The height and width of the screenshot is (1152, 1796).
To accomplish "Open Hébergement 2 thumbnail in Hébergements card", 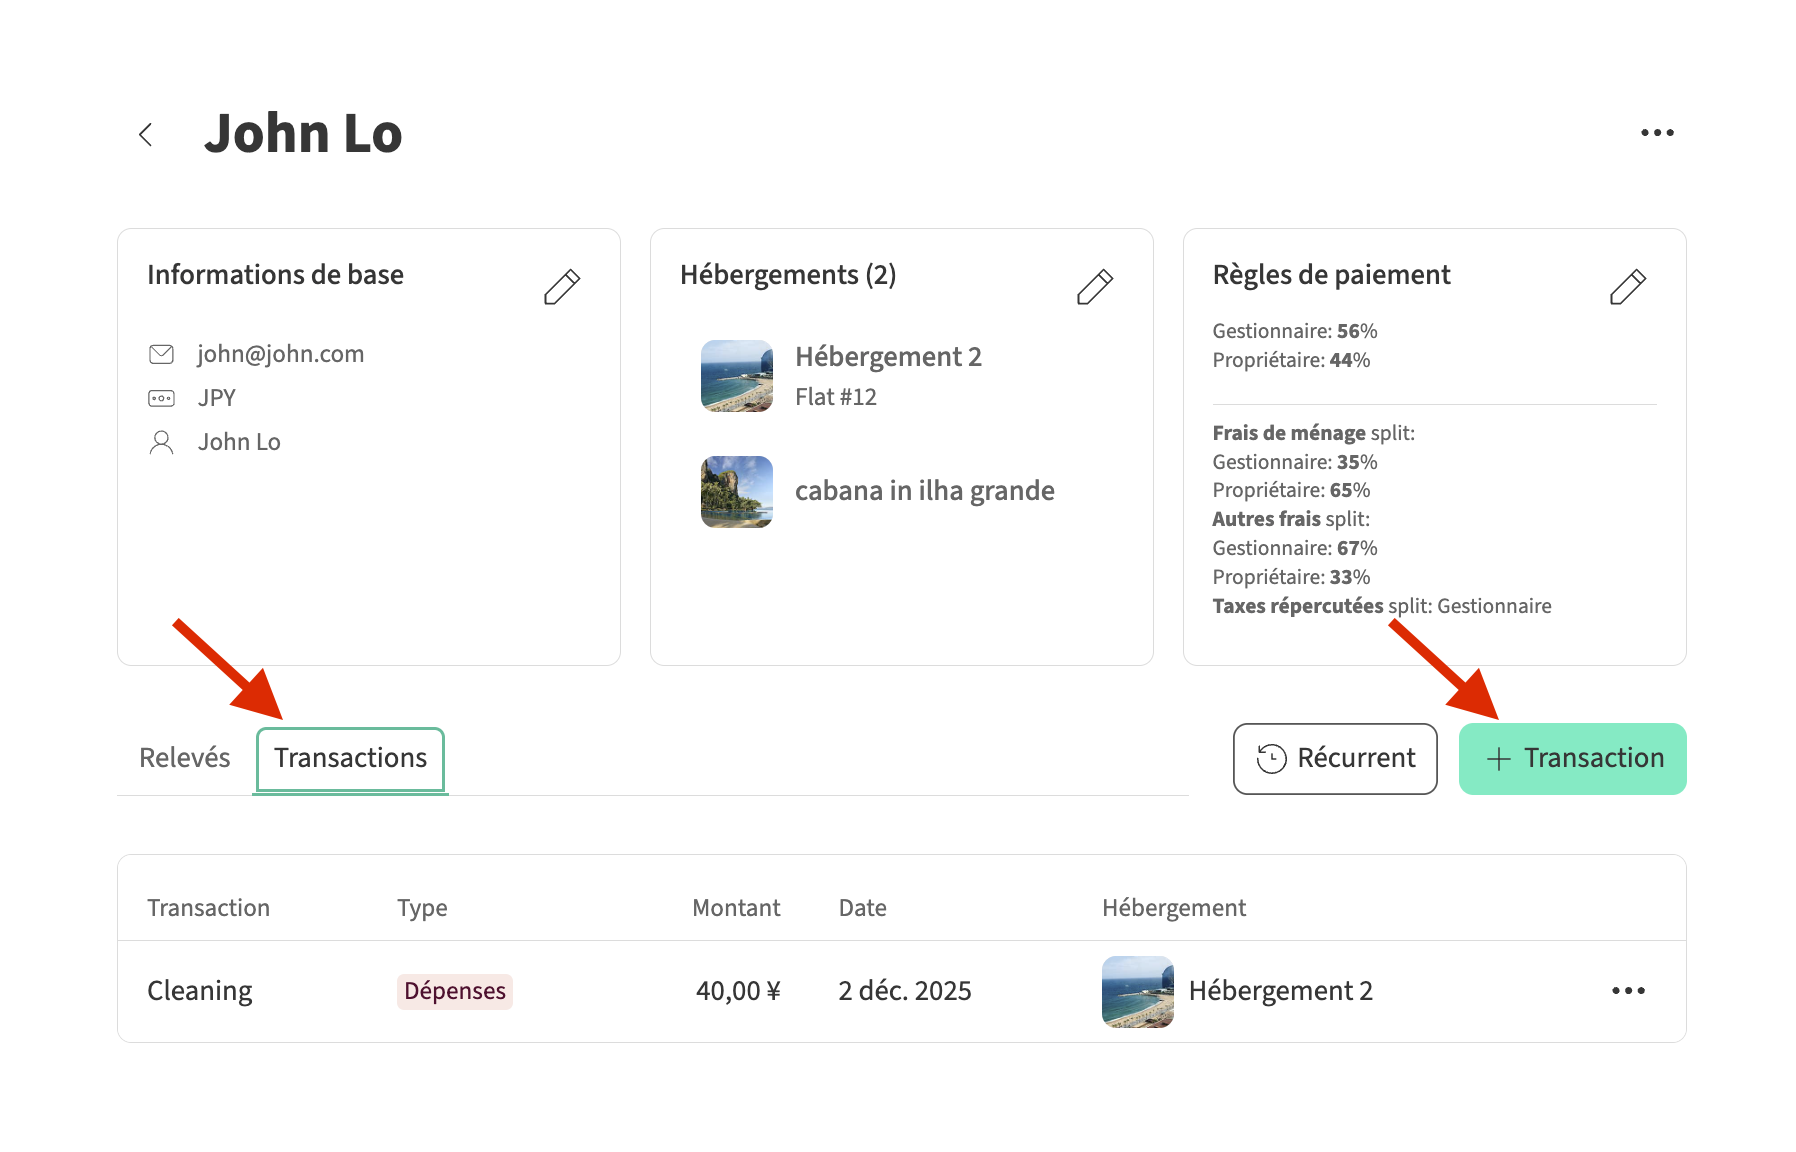I will [x=737, y=376].
